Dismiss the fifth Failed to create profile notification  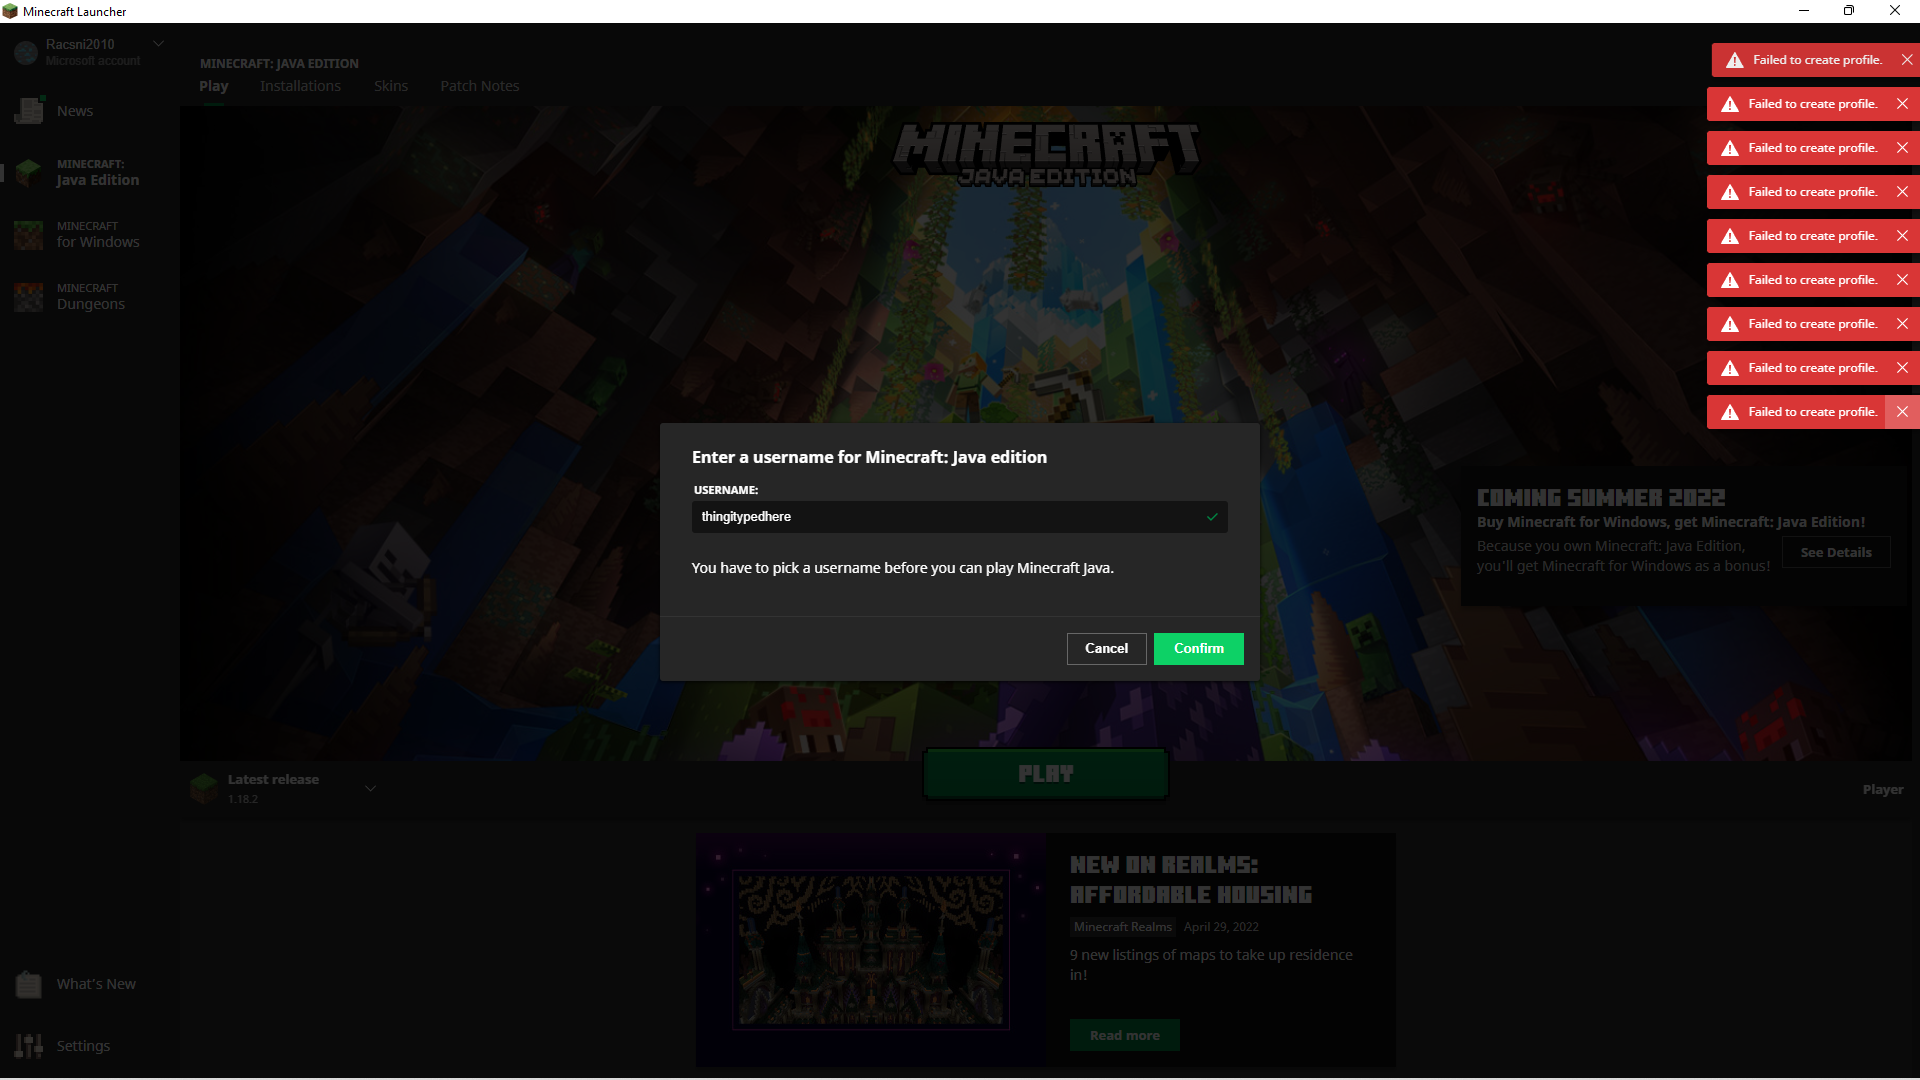1902,236
